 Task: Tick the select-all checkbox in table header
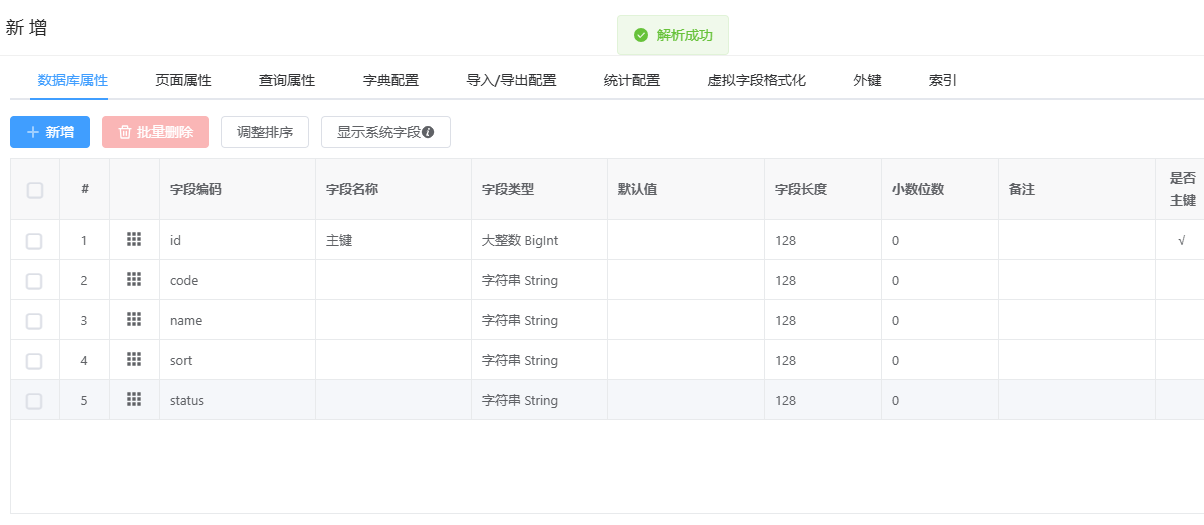[x=35, y=190]
